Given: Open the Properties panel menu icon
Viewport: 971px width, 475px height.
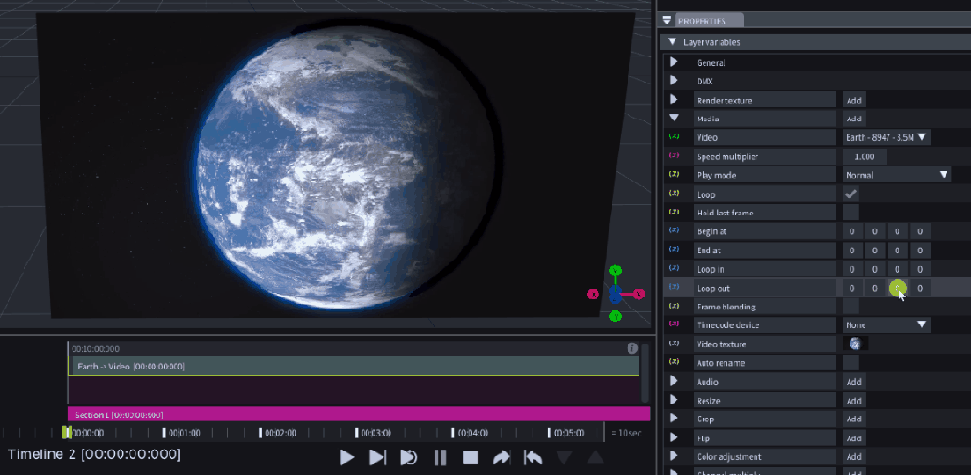Looking at the screenshot, I should tap(667, 20).
